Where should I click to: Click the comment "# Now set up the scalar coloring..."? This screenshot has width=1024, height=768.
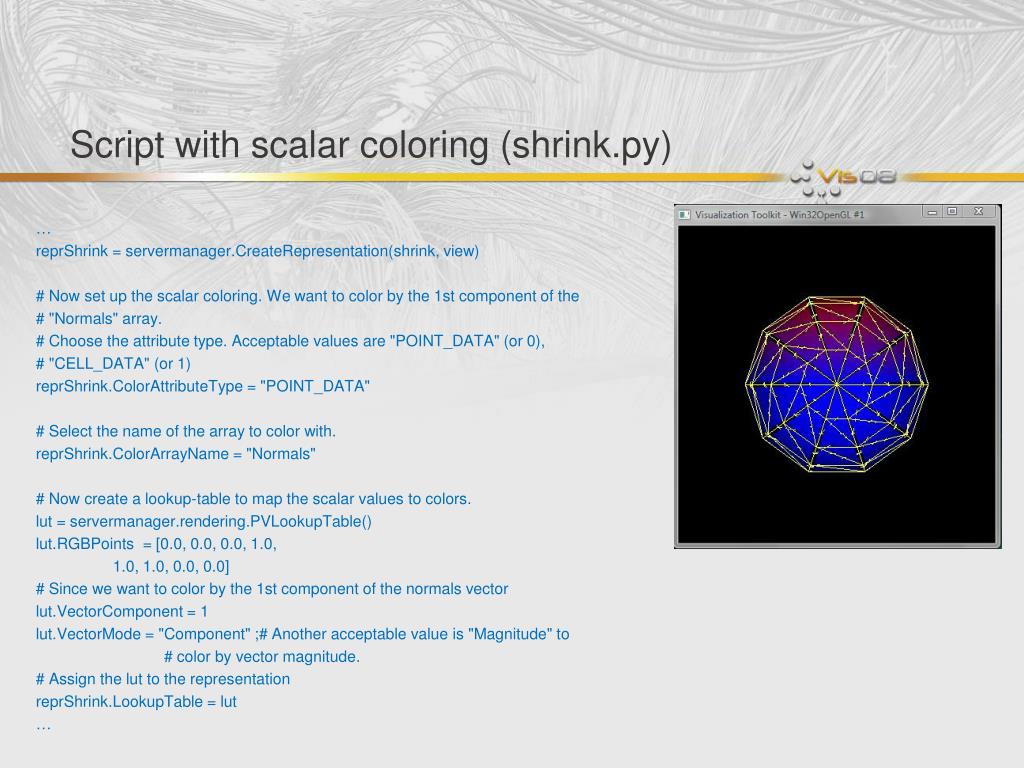308,296
